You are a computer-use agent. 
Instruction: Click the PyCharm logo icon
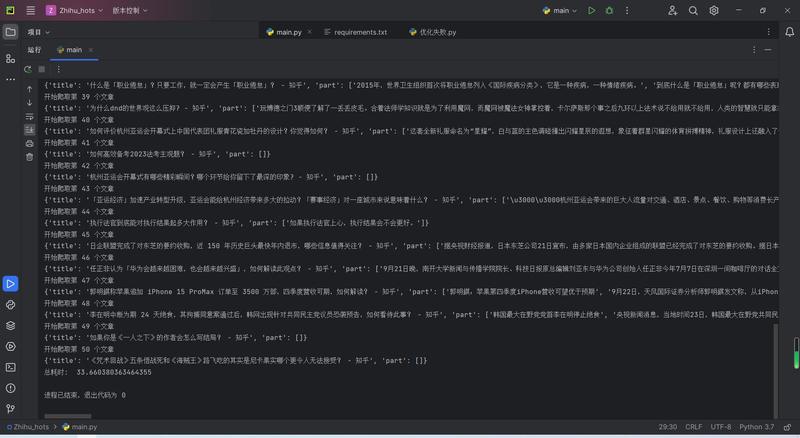10,10
